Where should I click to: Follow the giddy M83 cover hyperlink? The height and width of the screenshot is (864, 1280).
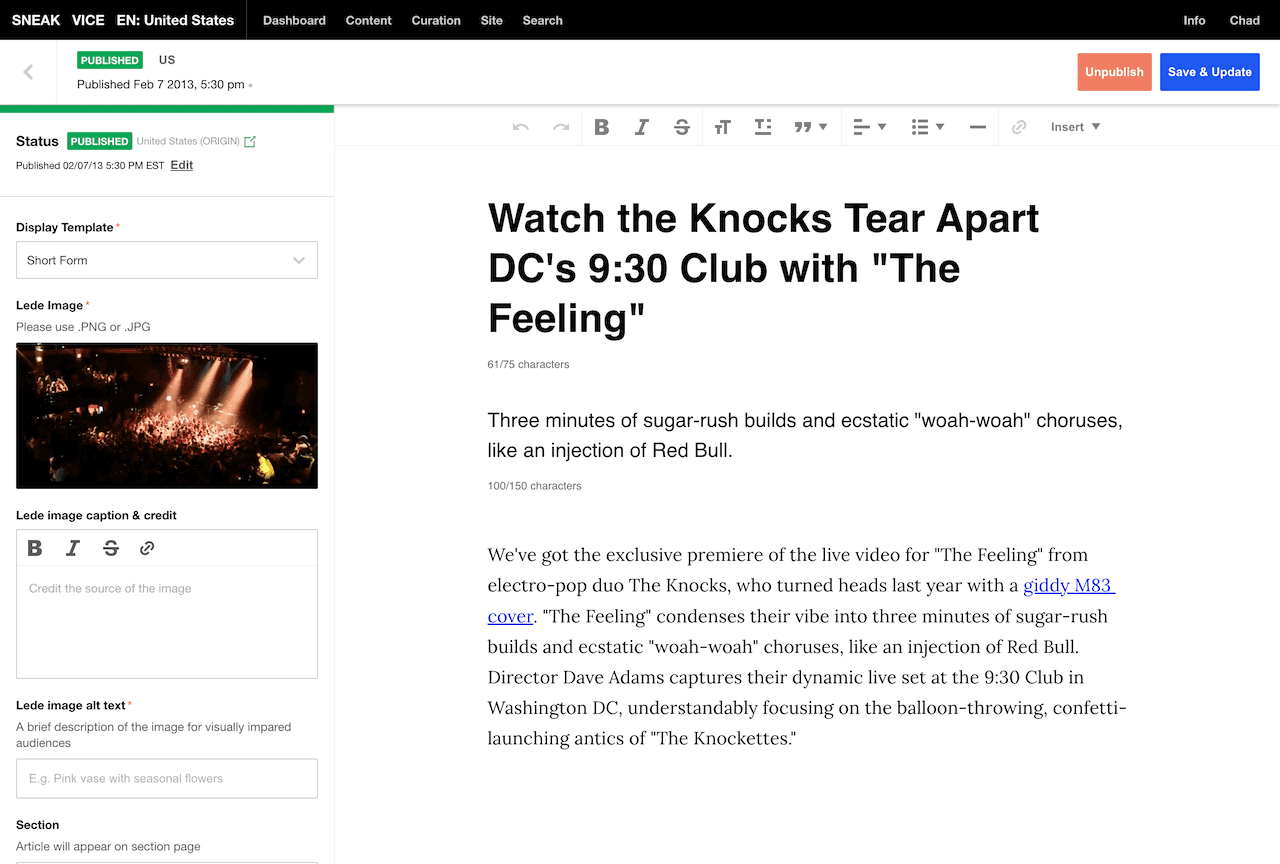pyautogui.click(x=1067, y=586)
